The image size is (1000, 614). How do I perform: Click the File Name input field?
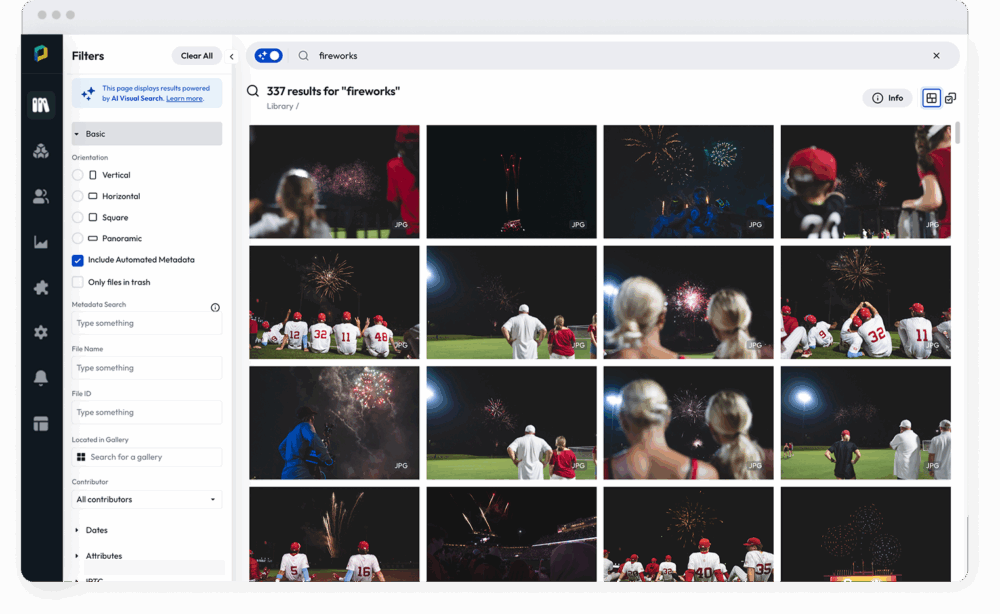[x=147, y=368]
